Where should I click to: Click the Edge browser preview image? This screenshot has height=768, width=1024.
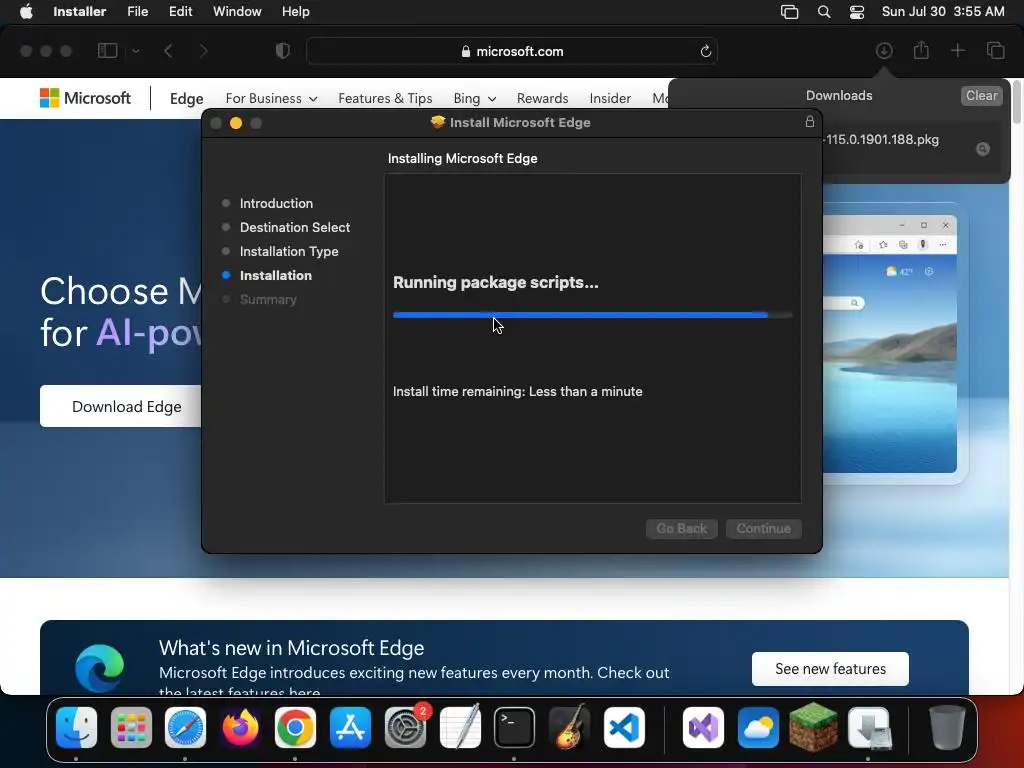point(889,344)
